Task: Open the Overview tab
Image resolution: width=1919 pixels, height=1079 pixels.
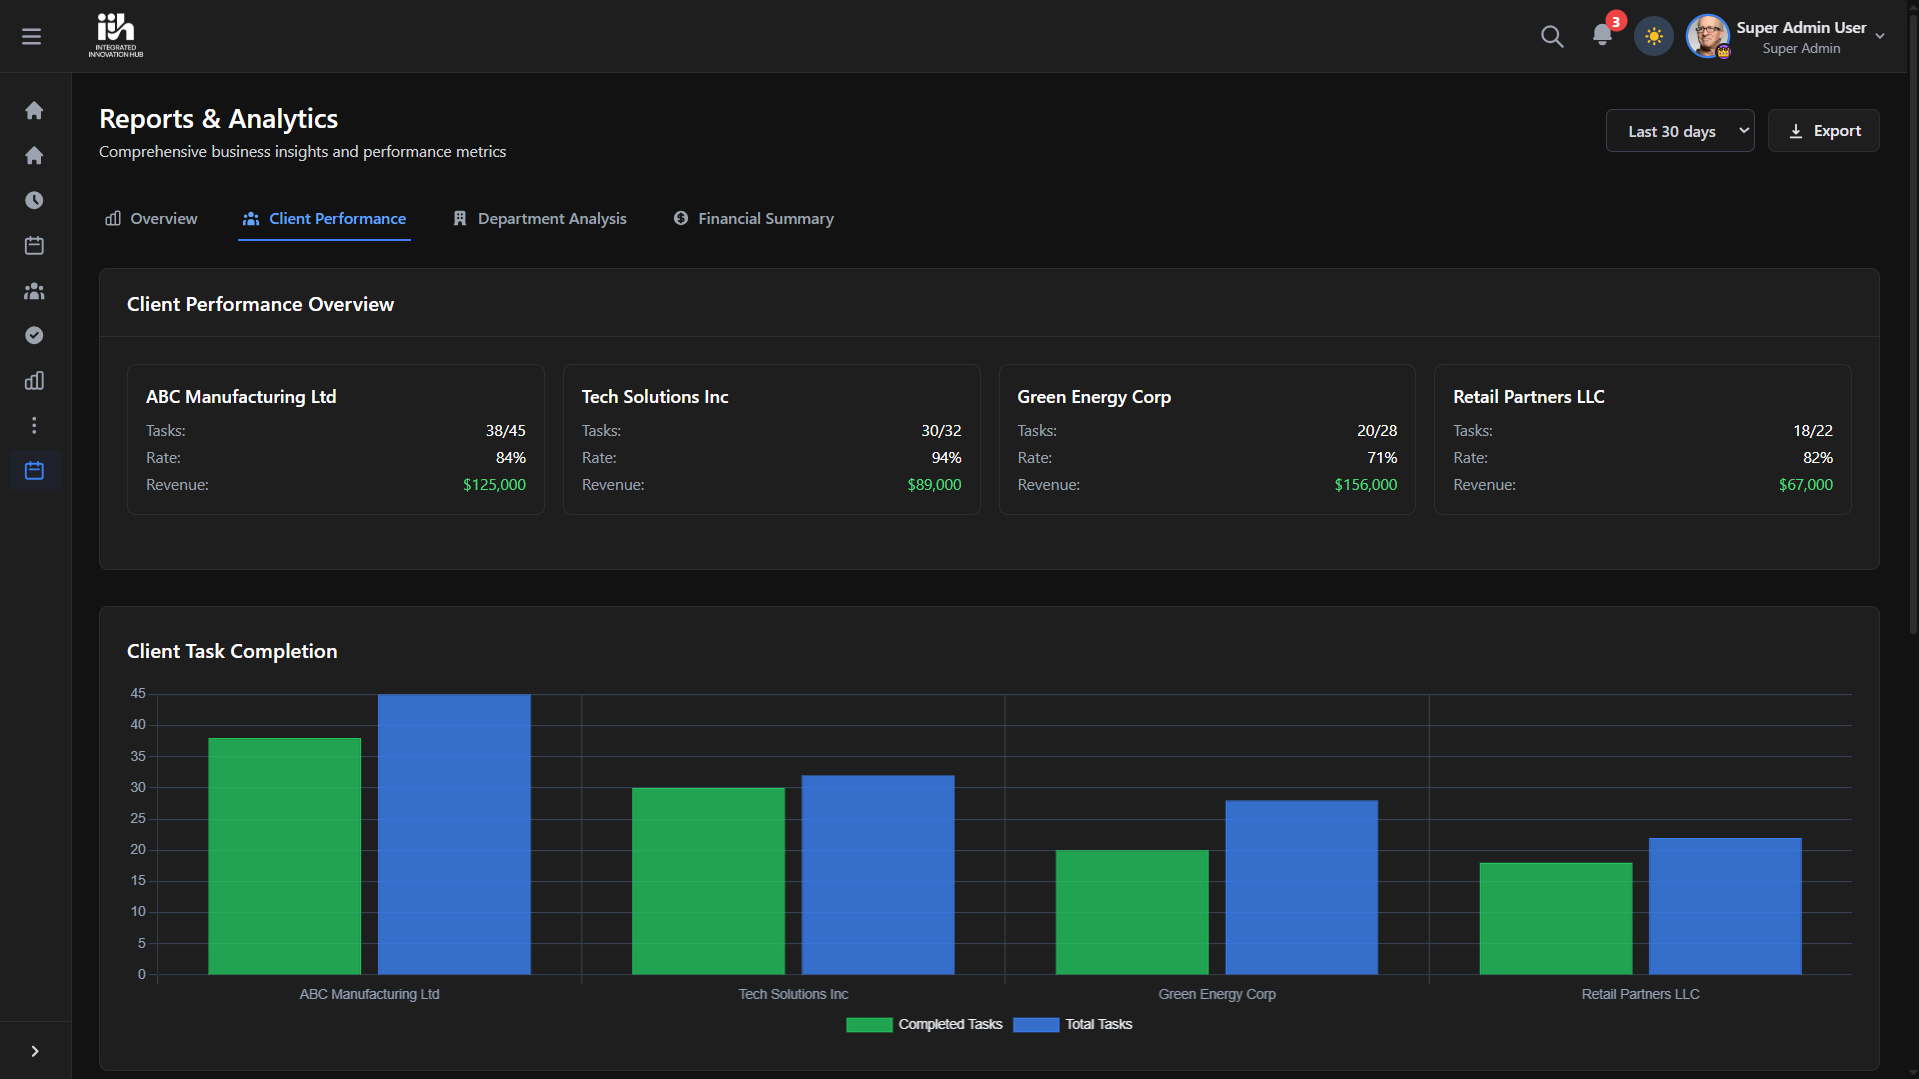Action: (152, 219)
